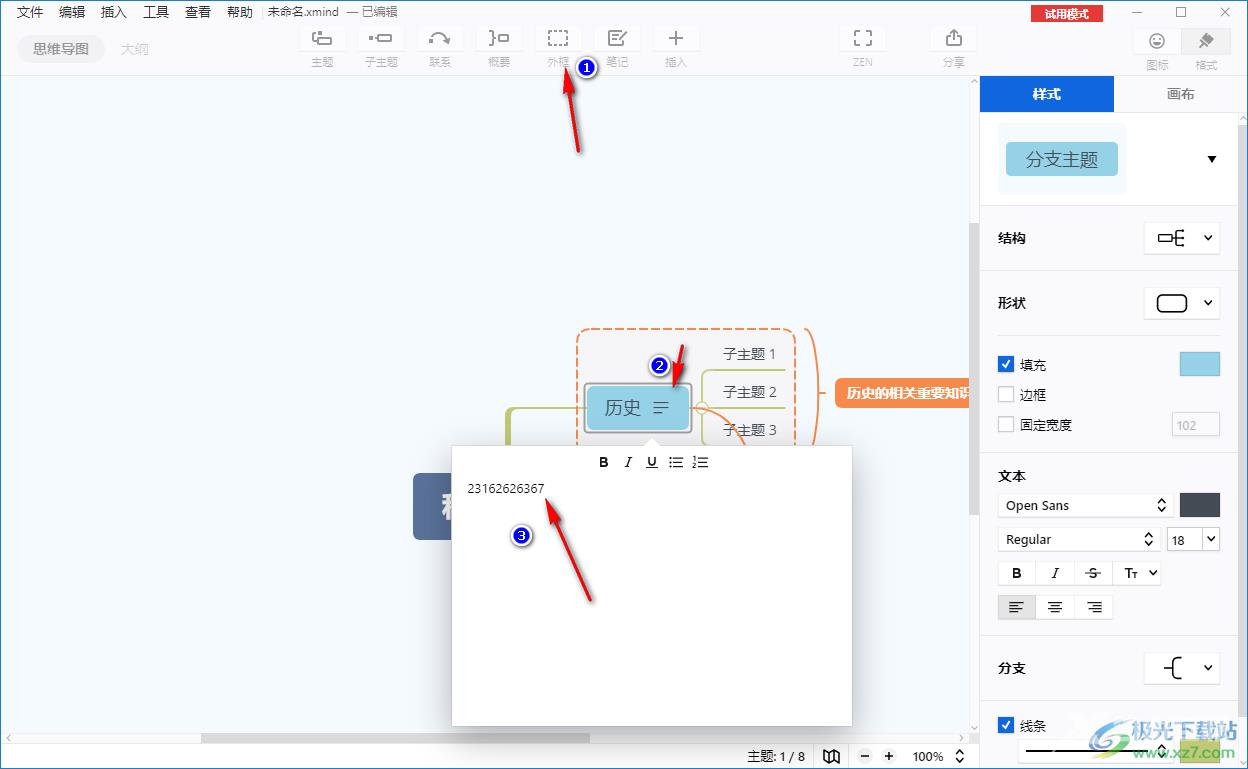Click the note text 23162626367

point(506,488)
